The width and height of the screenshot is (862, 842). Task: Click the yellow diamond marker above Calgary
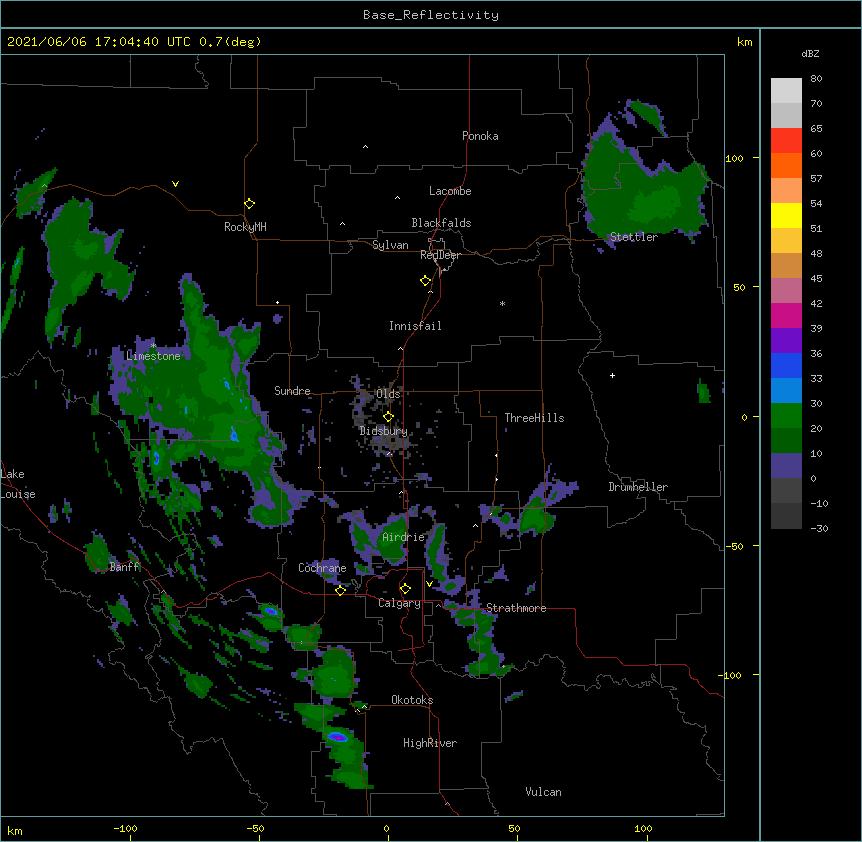(x=405, y=589)
